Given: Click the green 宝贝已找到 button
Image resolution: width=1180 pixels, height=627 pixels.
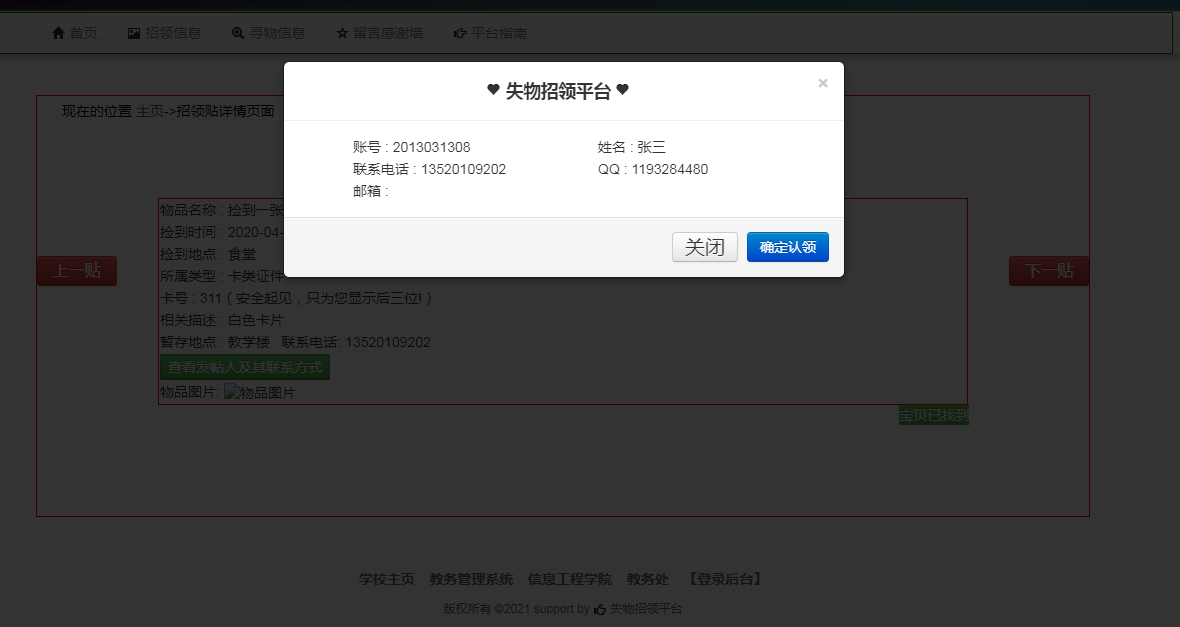Looking at the screenshot, I should pos(934,415).
